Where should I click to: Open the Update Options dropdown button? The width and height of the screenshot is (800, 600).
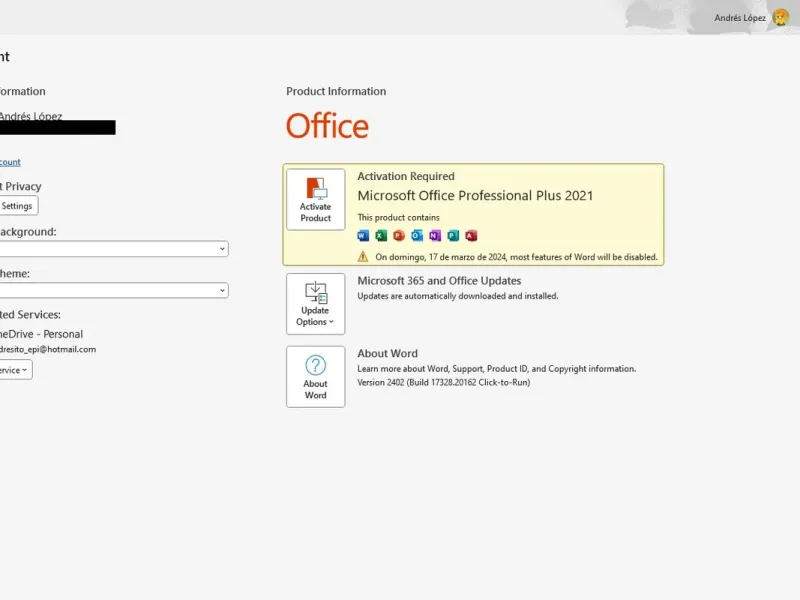click(x=315, y=304)
